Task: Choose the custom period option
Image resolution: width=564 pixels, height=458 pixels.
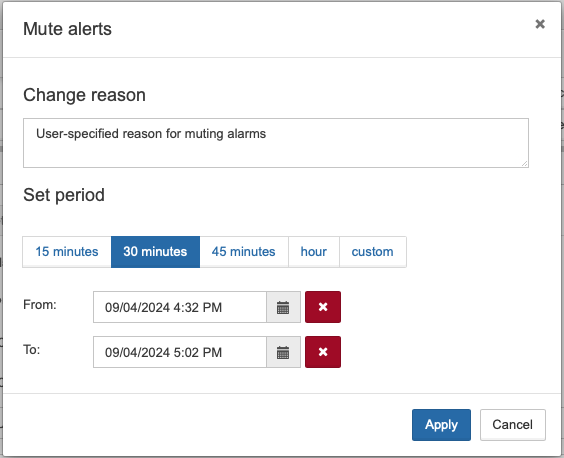Action: [373, 252]
